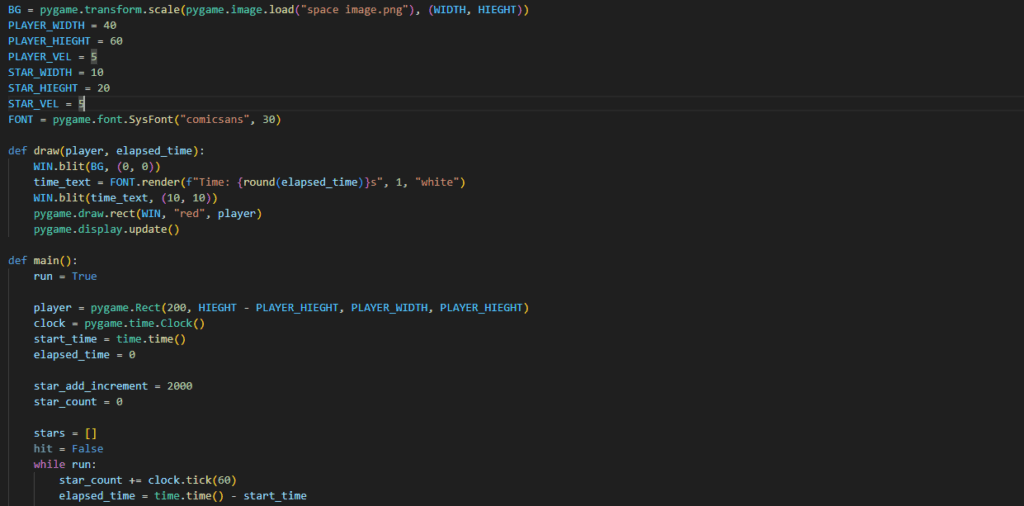Click the main function name in its definition
Screen dimensions: 1024x506
pyautogui.click(x=46, y=261)
